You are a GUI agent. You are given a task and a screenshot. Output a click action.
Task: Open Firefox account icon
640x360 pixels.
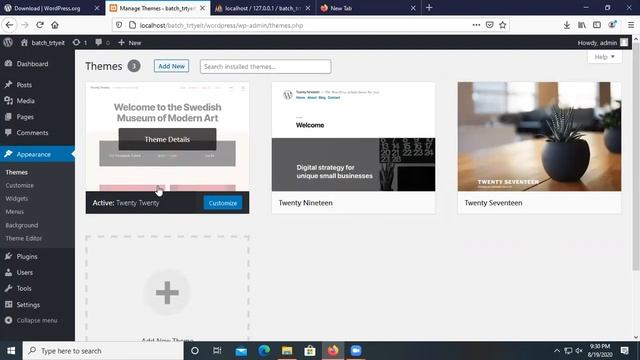pos(612,25)
